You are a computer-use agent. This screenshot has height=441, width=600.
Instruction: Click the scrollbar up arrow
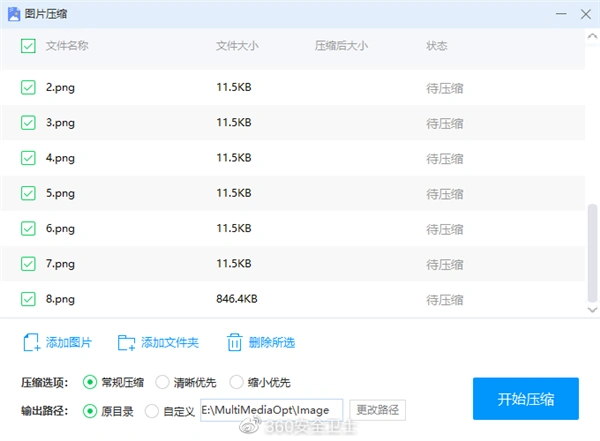592,36
